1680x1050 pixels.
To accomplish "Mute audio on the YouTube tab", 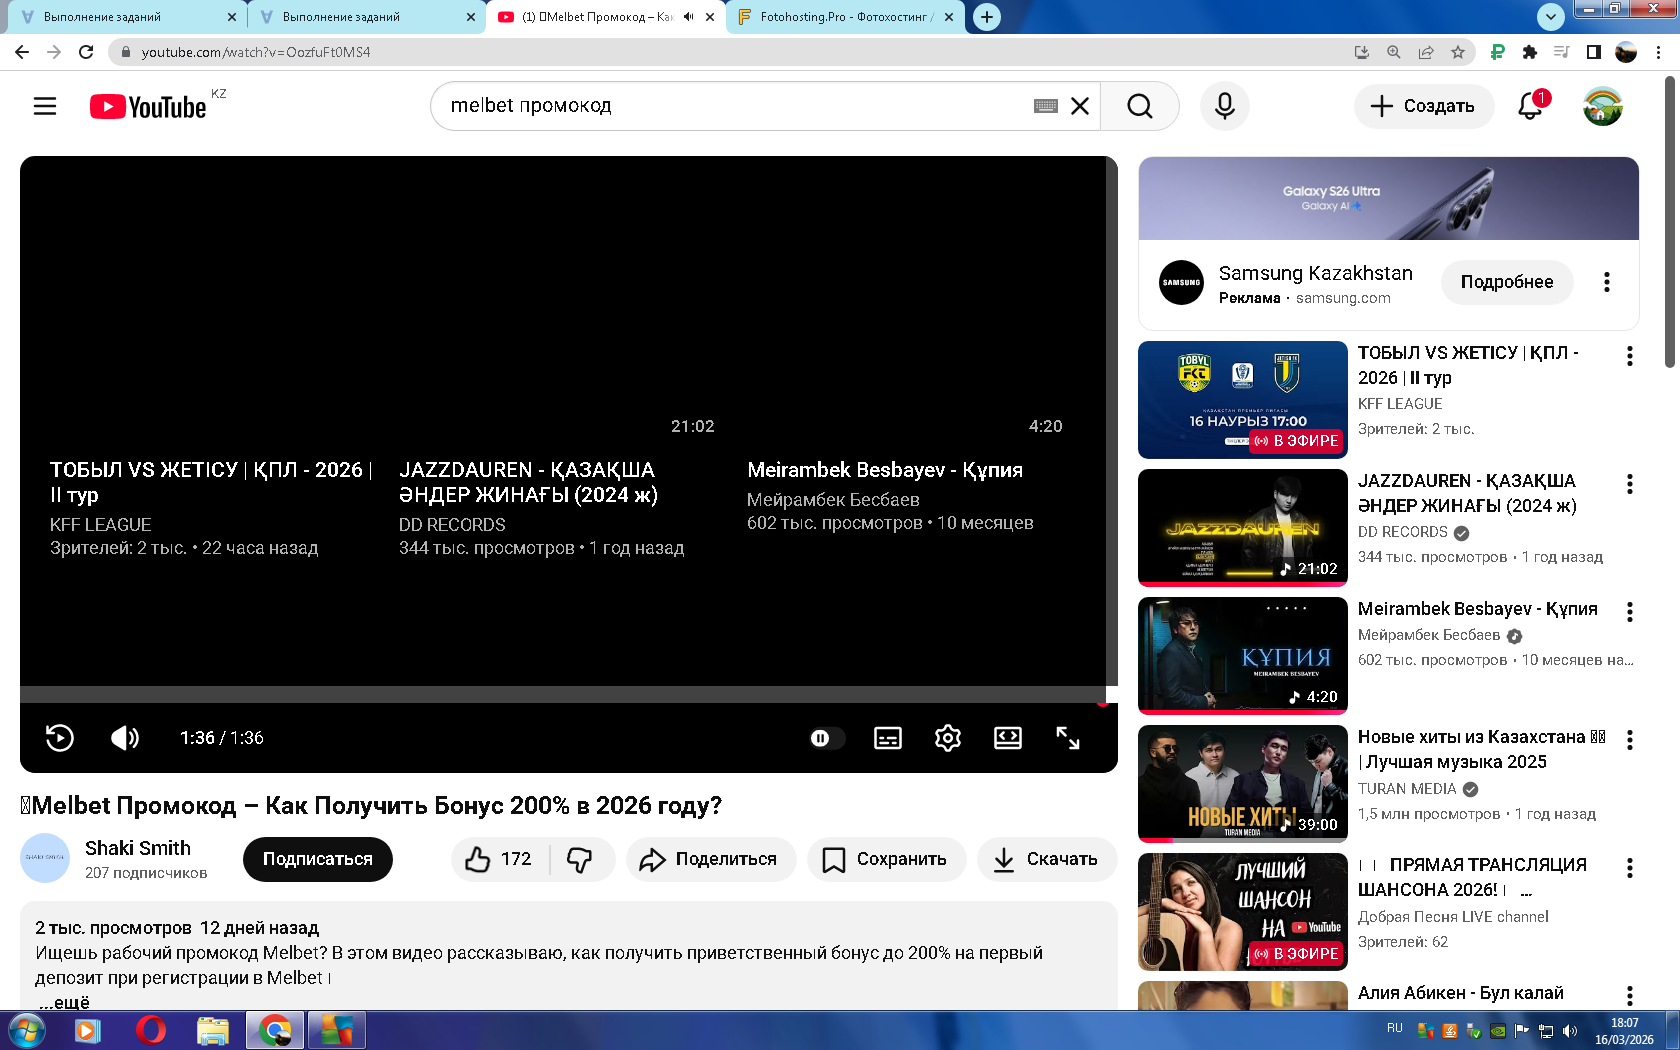I will [688, 17].
